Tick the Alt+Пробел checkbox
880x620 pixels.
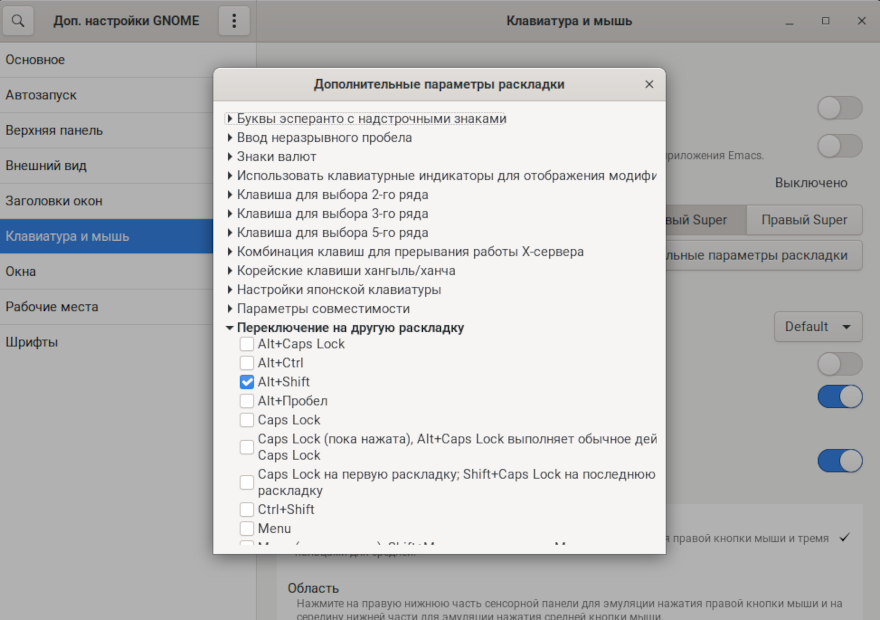pyautogui.click(x=247, y=401)
